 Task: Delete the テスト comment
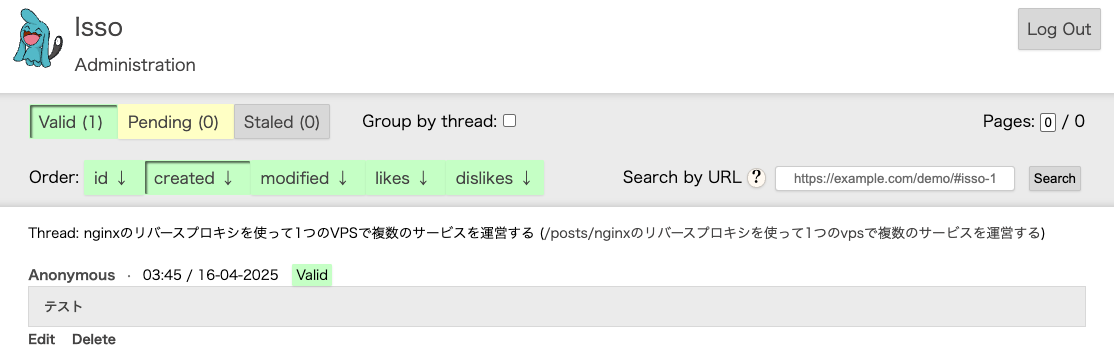pyautogui.click(x=94, y=339)
